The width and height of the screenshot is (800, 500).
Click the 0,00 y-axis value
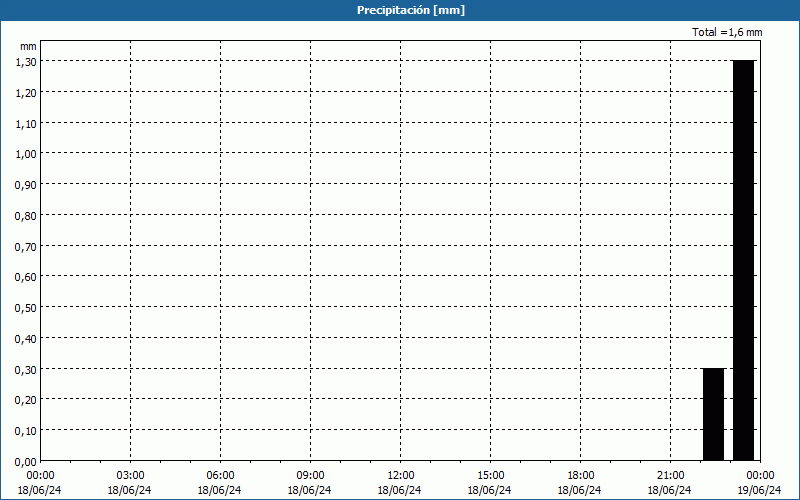(26, 462)
